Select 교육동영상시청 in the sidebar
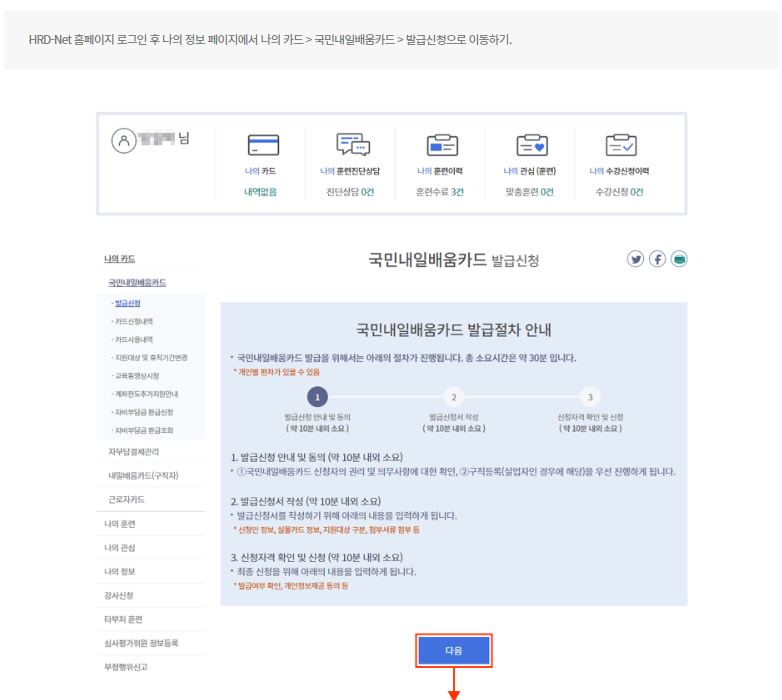Image resolution: width=782 pixels, height=700 pixels. [x=136, y=376]
